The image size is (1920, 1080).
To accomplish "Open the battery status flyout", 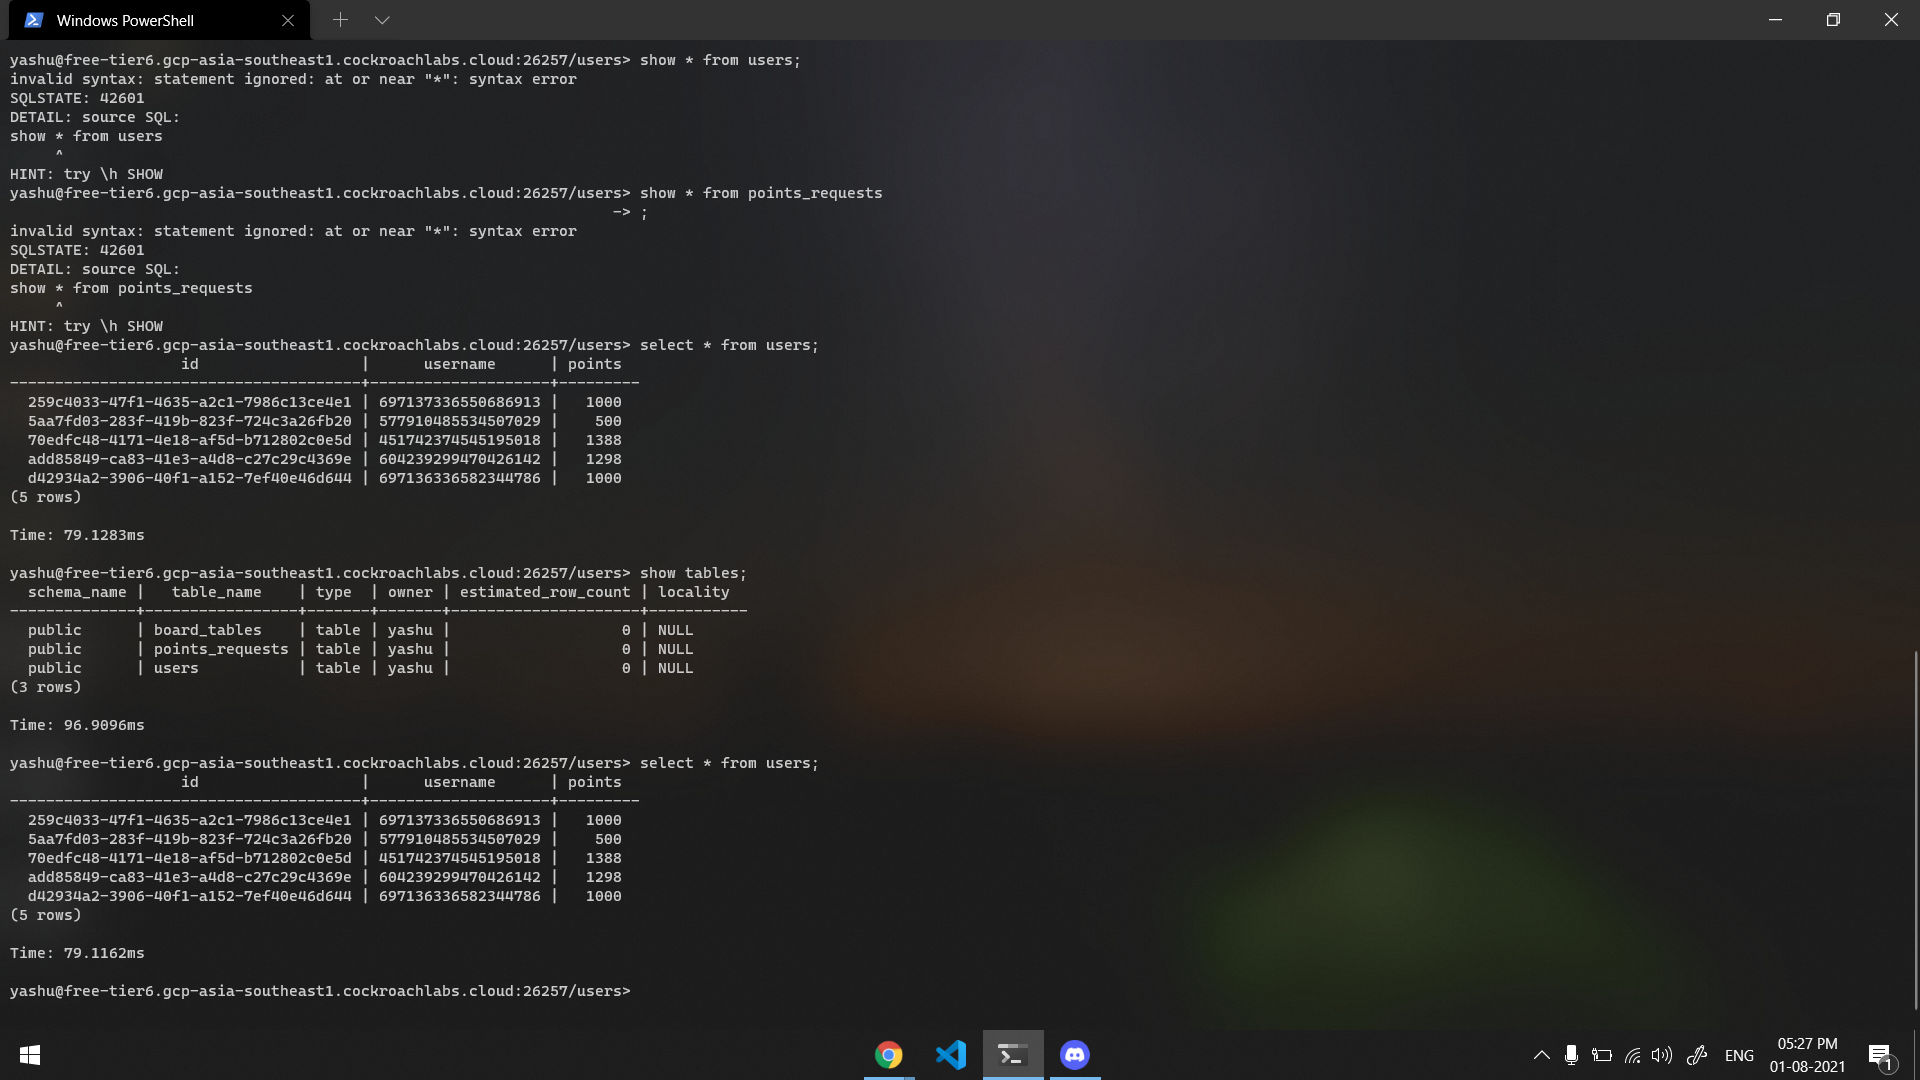I will [1602, 1055].
